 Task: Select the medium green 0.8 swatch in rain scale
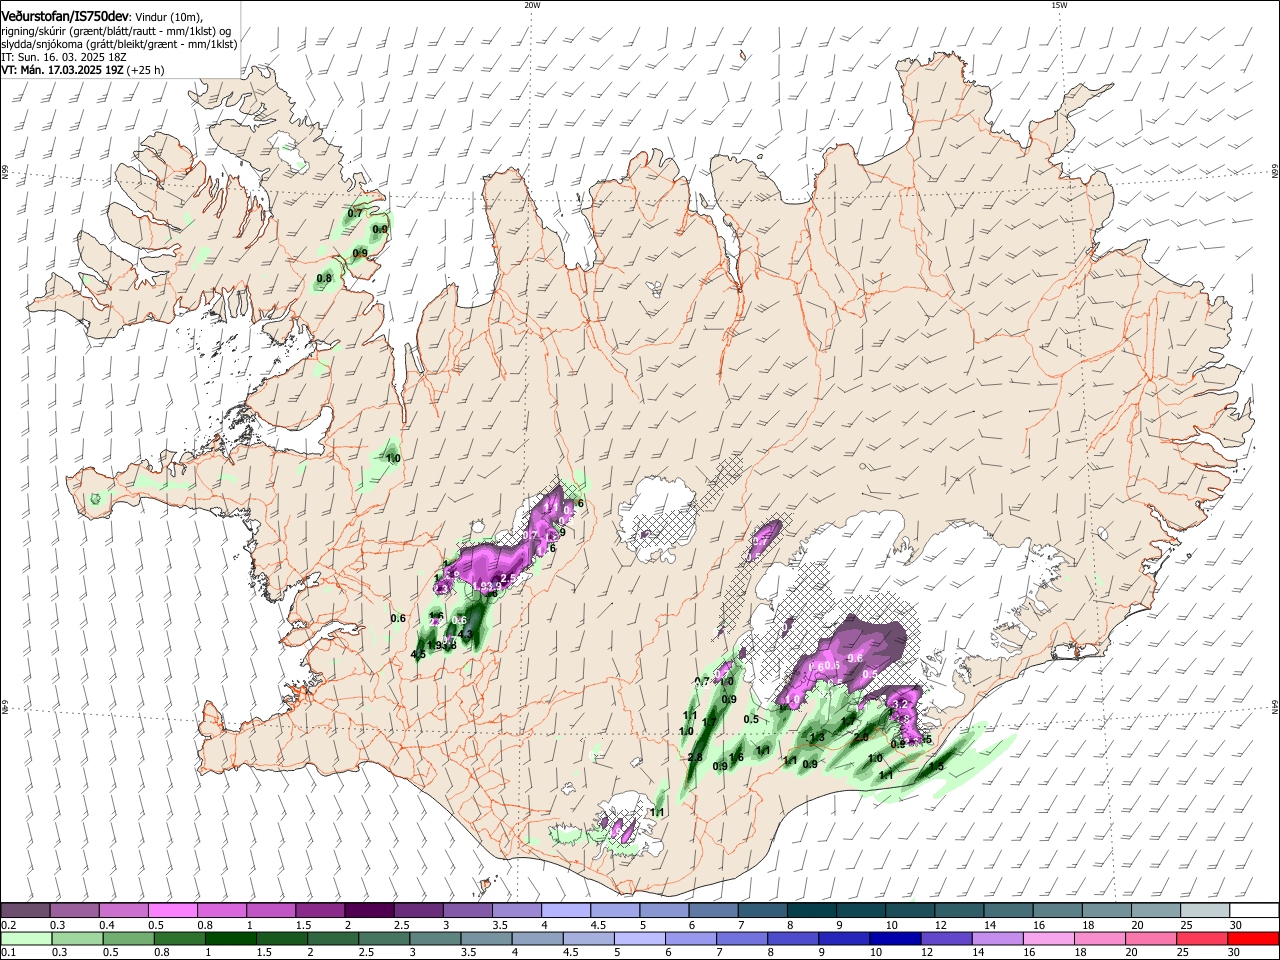[x=180, y=938]
